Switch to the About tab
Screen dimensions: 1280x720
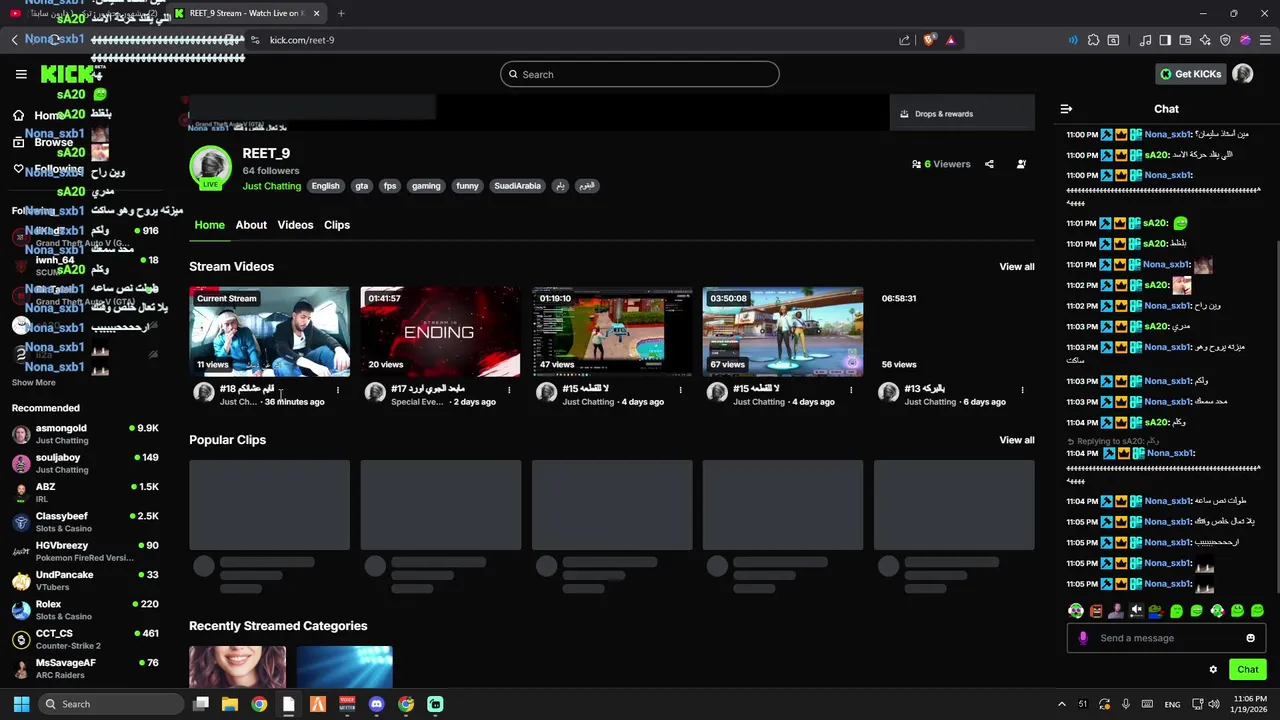coord(251,225)
